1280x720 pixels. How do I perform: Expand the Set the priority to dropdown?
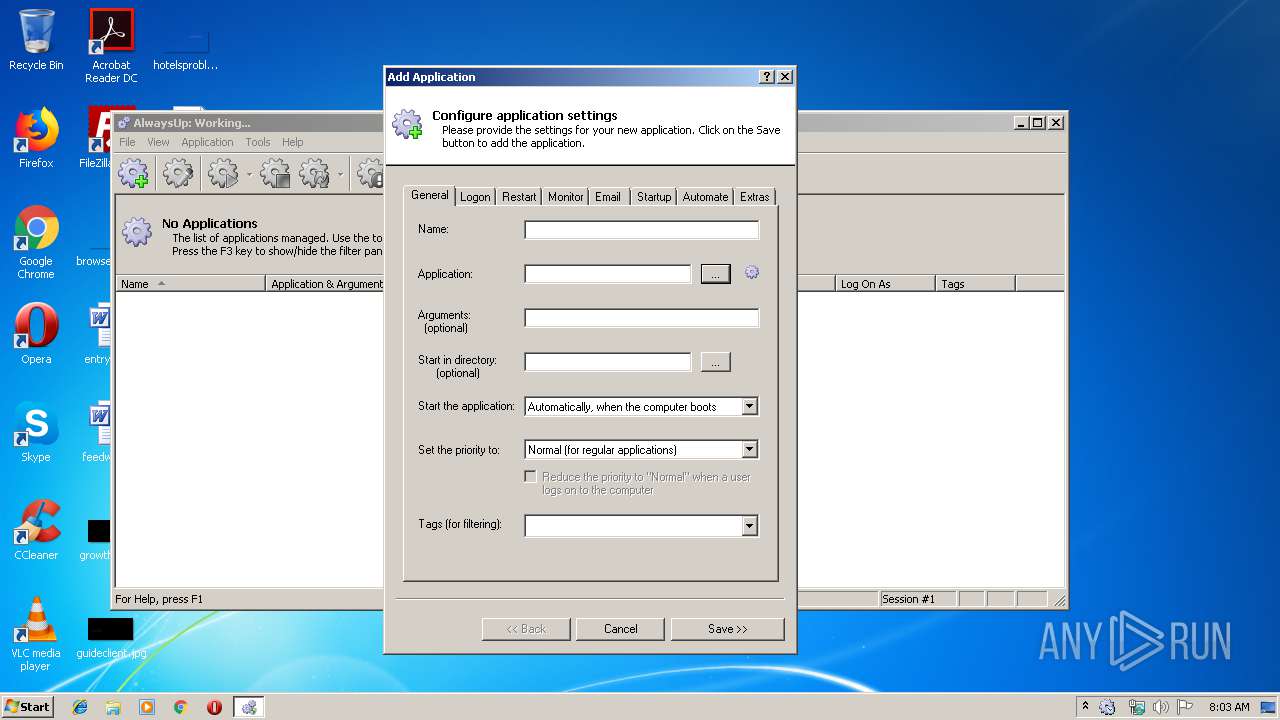750,450
